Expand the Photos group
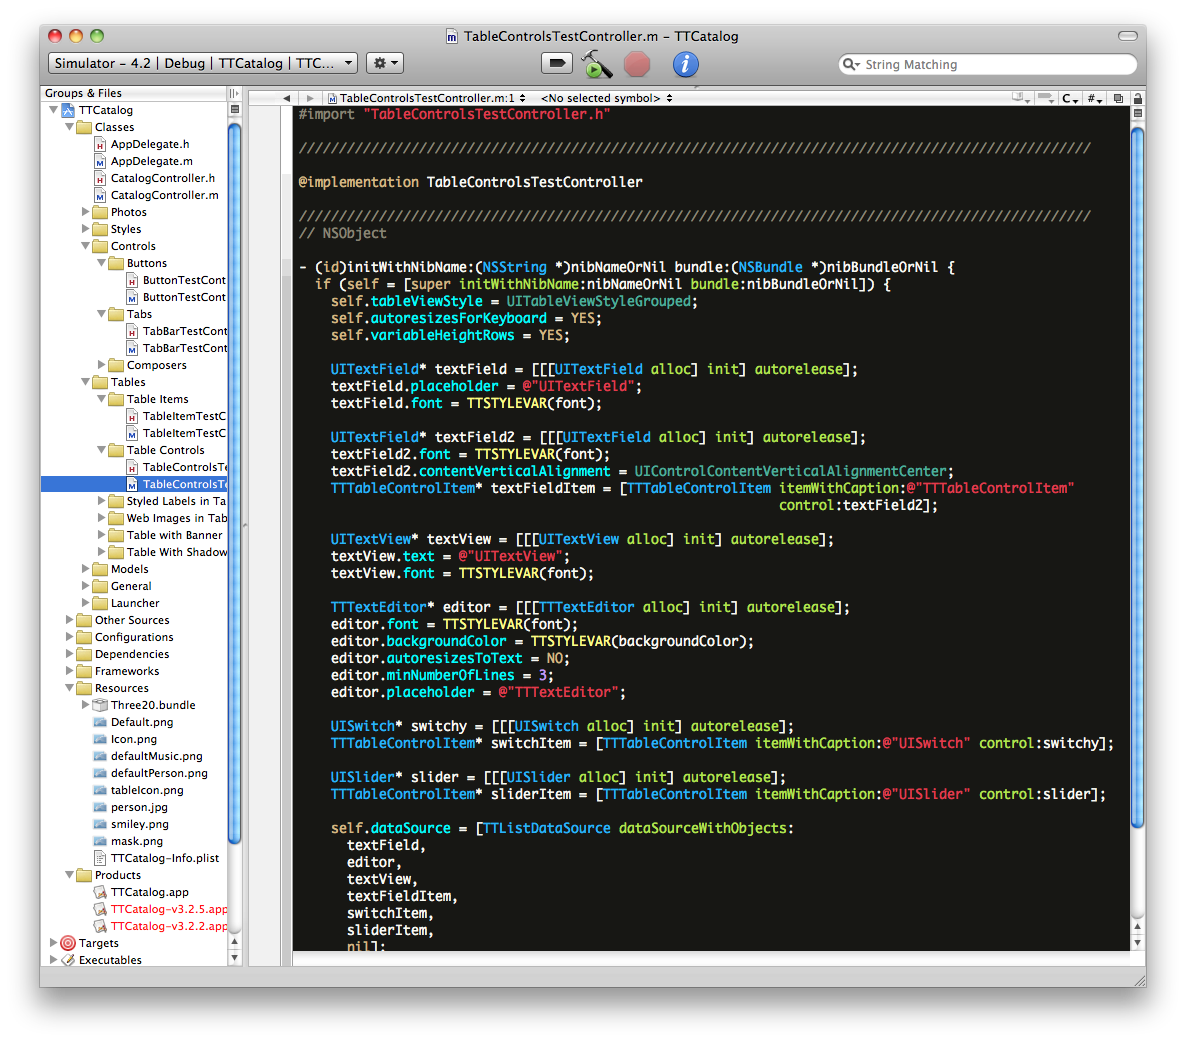The height and width of the screenshot is (1042, 1186). [85, 212]
